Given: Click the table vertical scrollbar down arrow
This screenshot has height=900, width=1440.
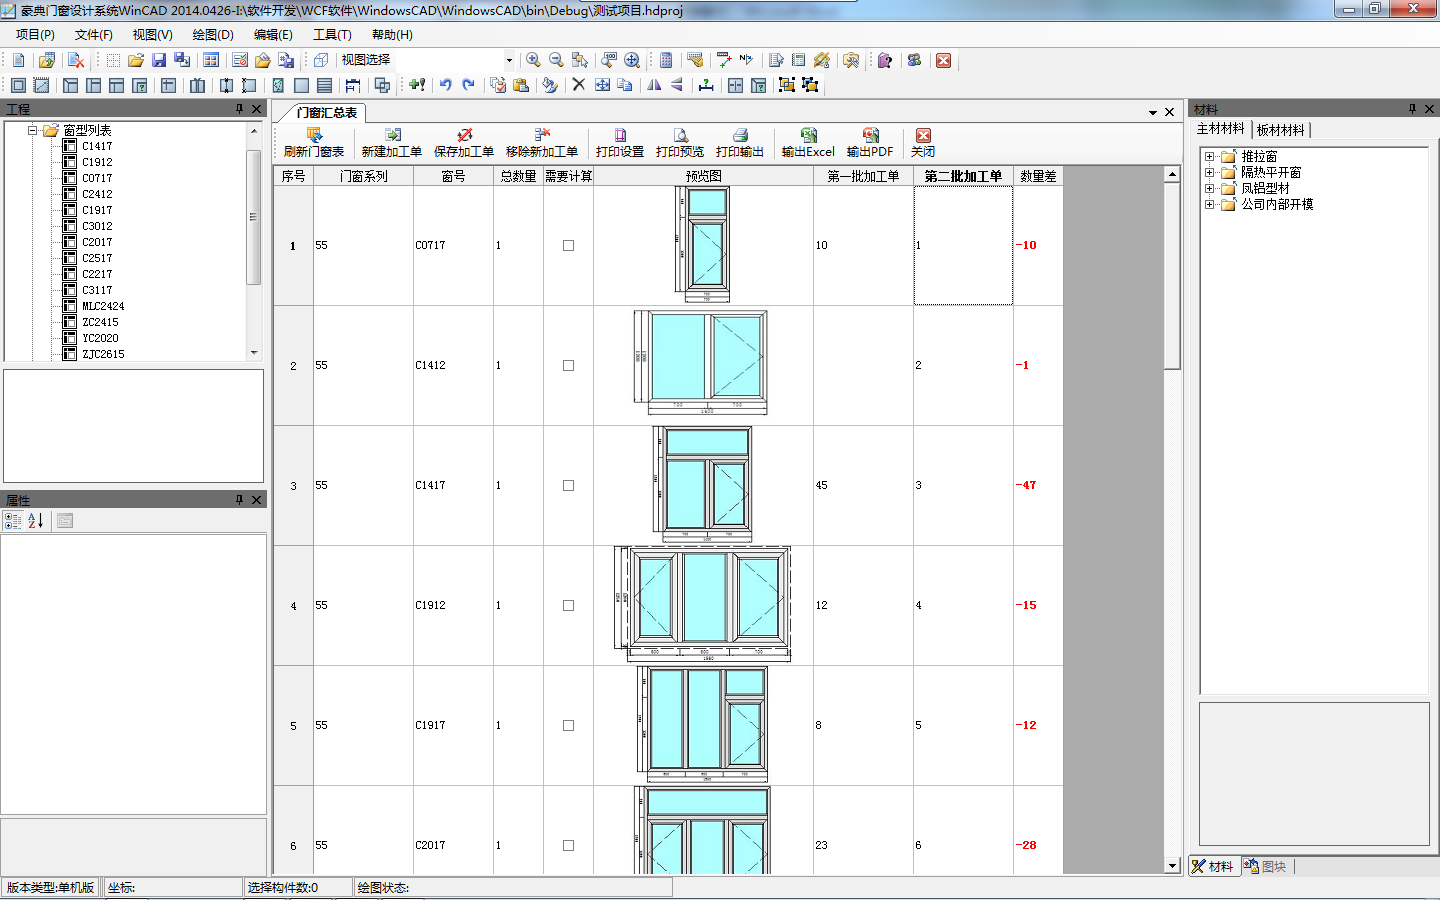Looking at the screenshot, I should 1172,866.
